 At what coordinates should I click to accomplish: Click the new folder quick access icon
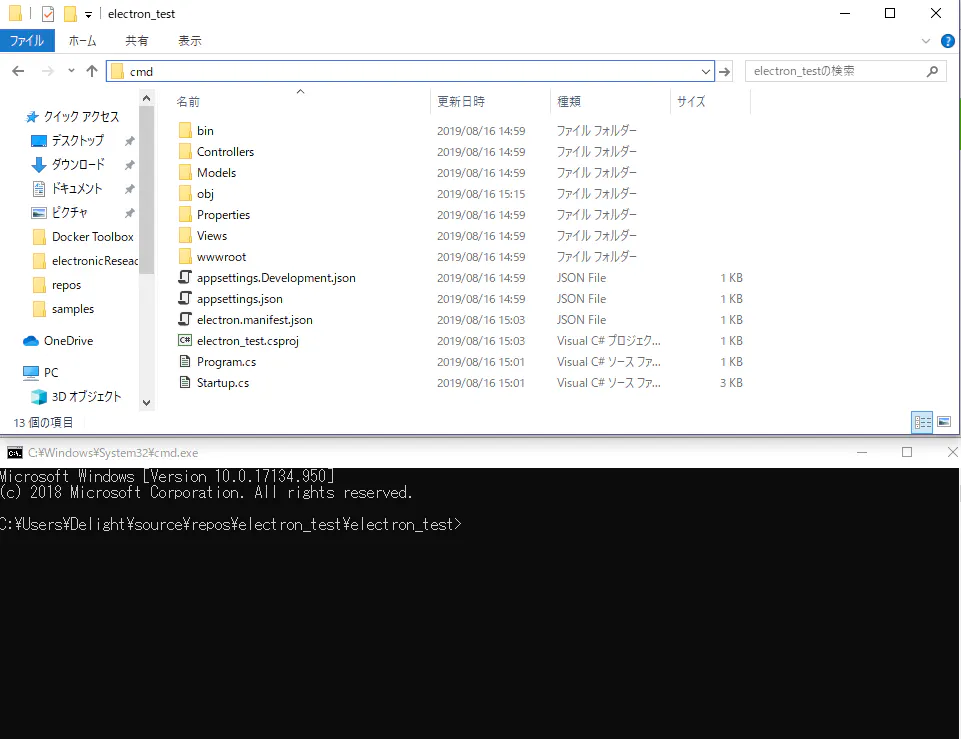click(x=70, y=13)
